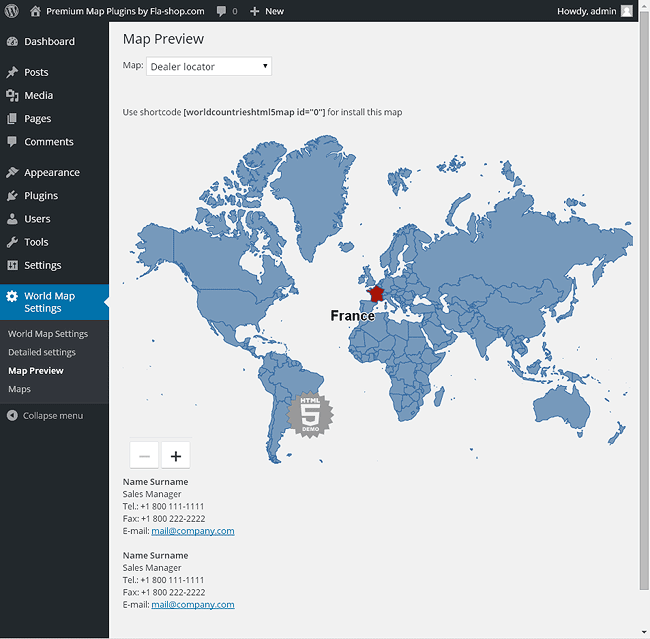This screenshot has width=650, height=639.
Task: Select Map Preview submenu link
Action: [36, 371]
